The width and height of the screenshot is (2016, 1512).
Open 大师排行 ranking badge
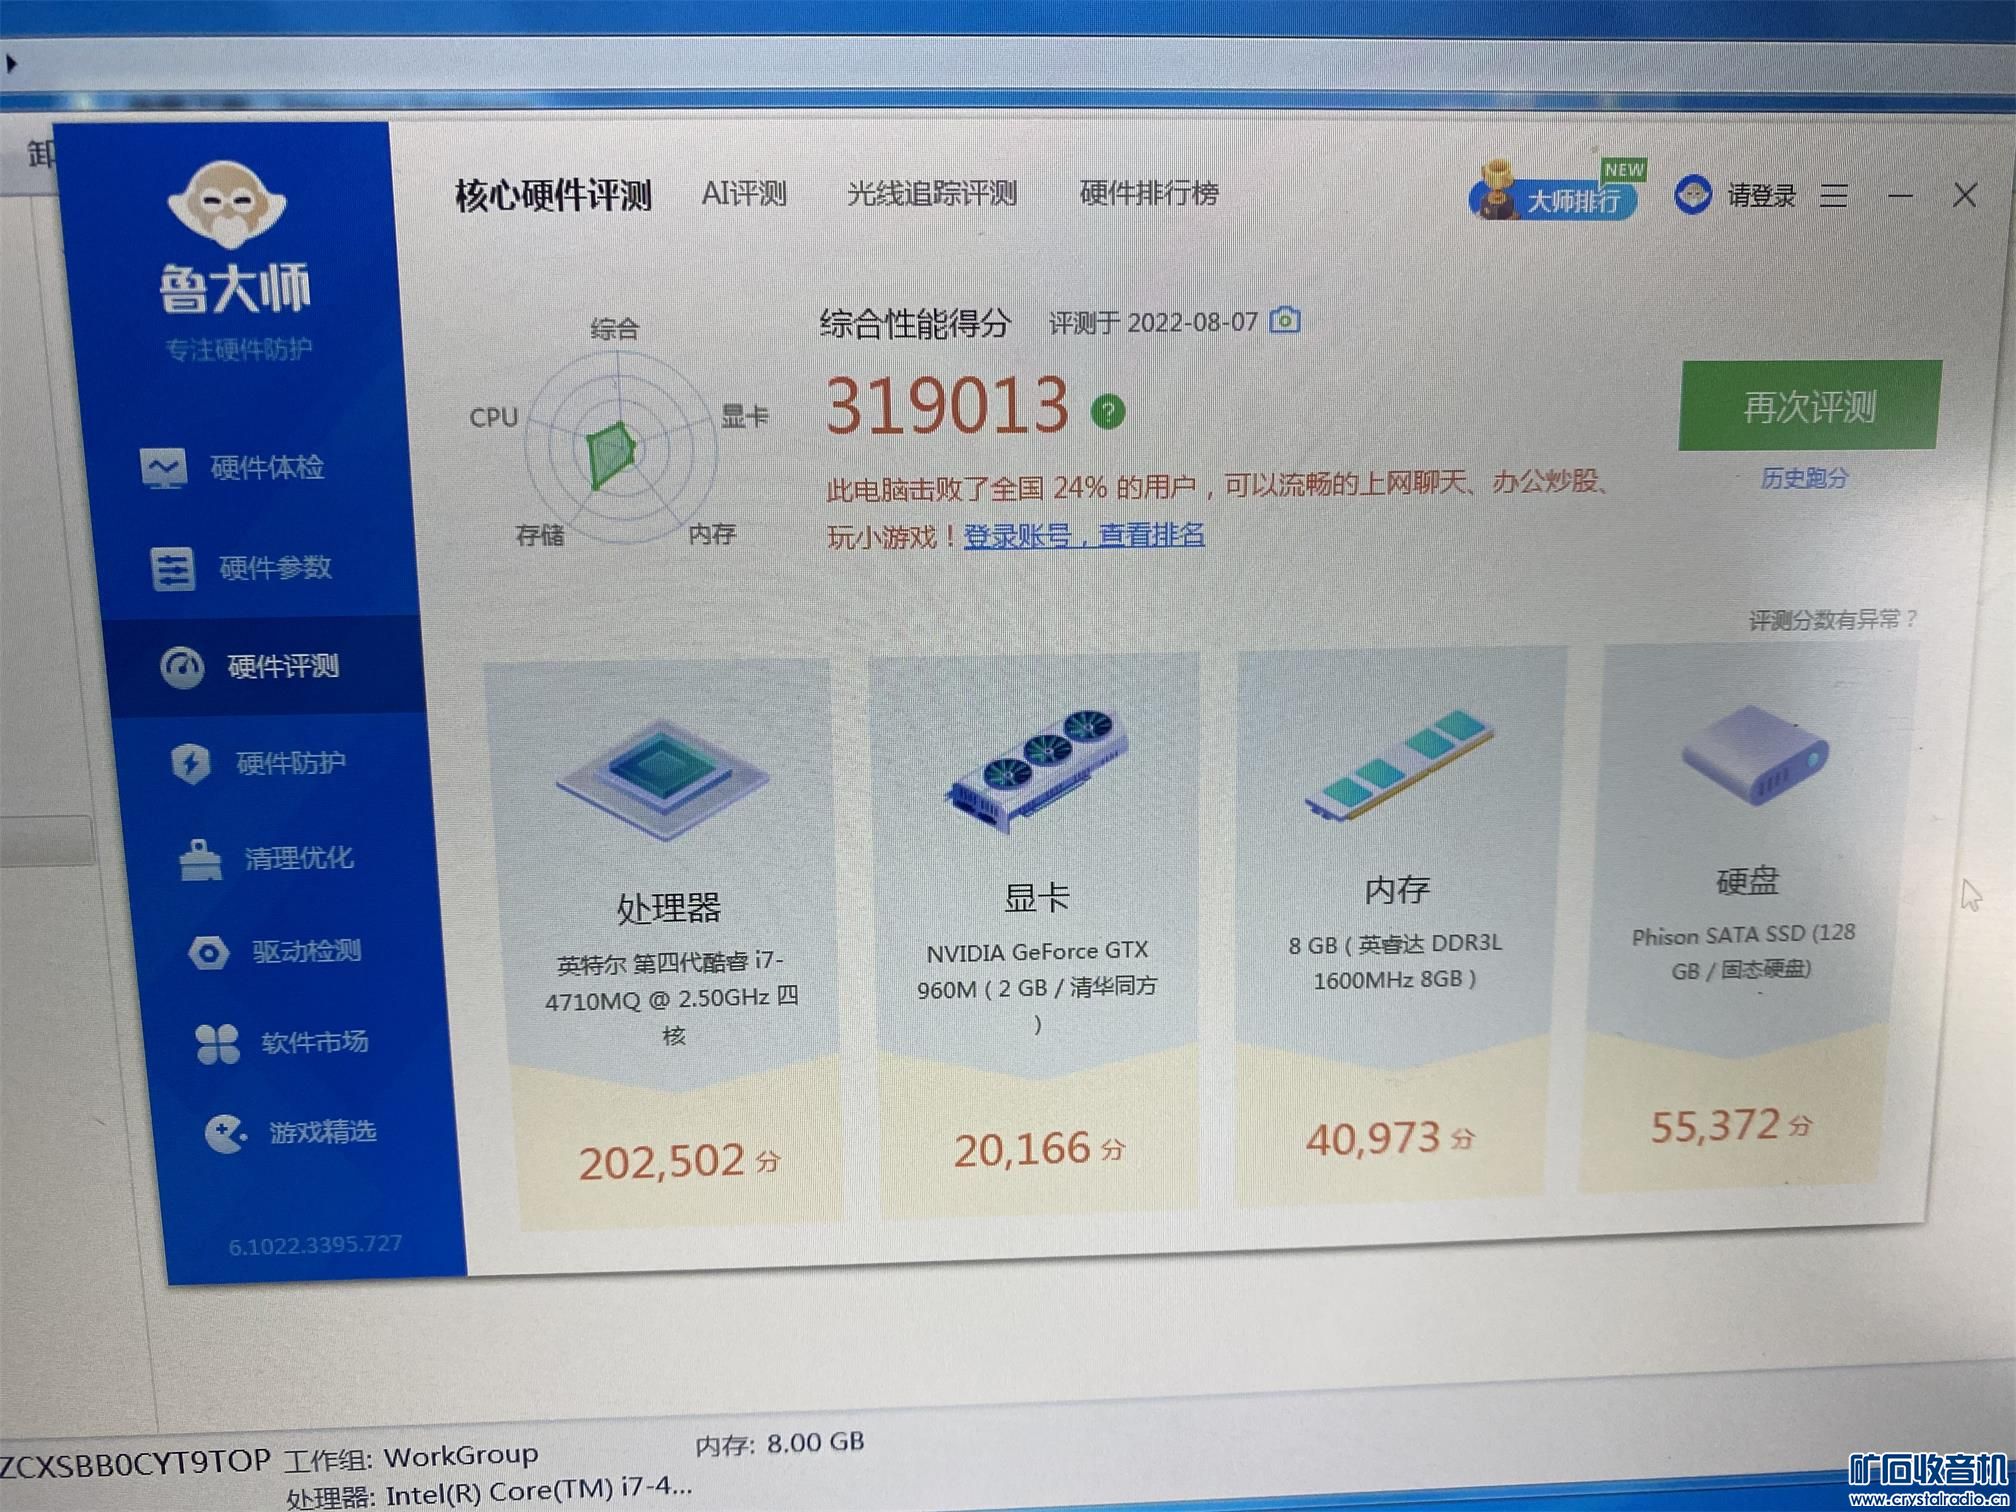tap(1557, 194)
